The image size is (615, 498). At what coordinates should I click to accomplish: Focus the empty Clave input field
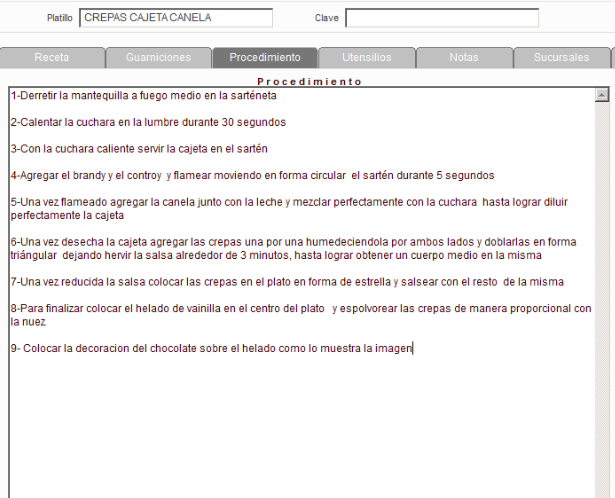(x=441, y=18)
